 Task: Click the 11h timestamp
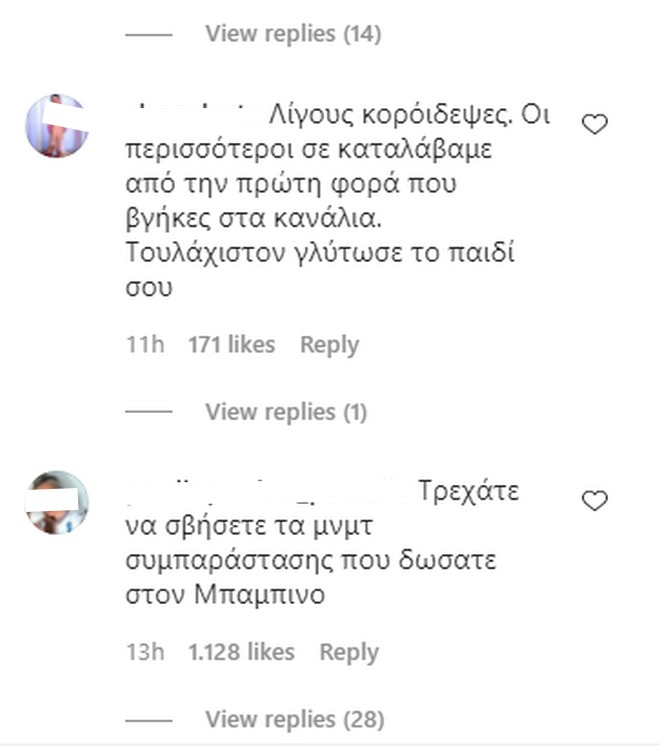click(145, 345)
